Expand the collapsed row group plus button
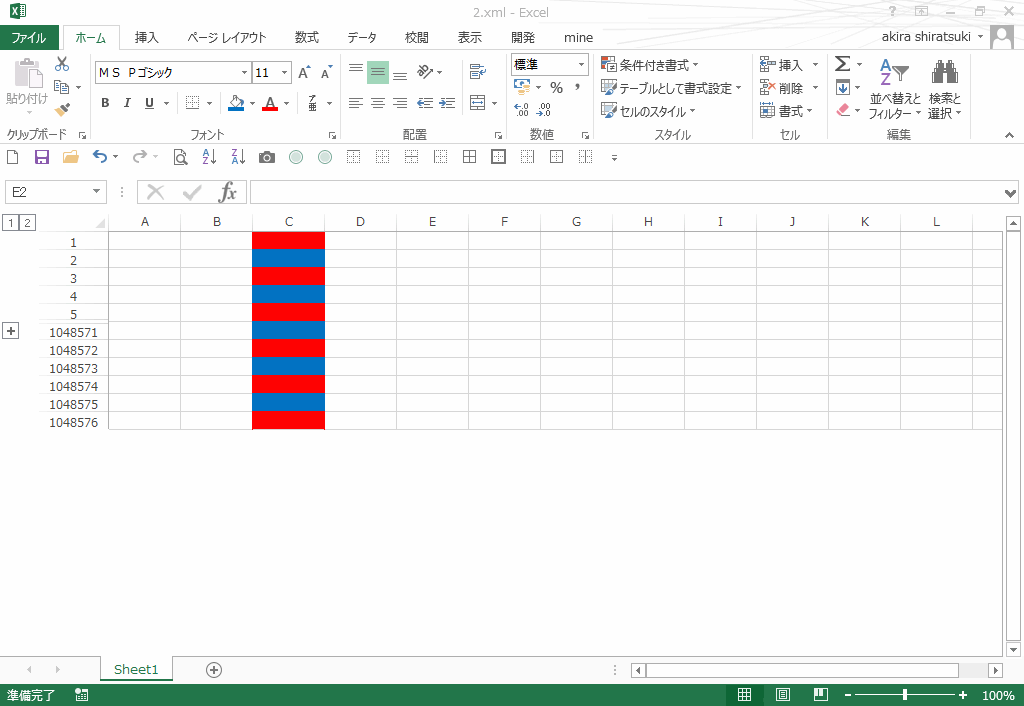The width and height of the screenshot is (1024, 706). click(10, 331)
